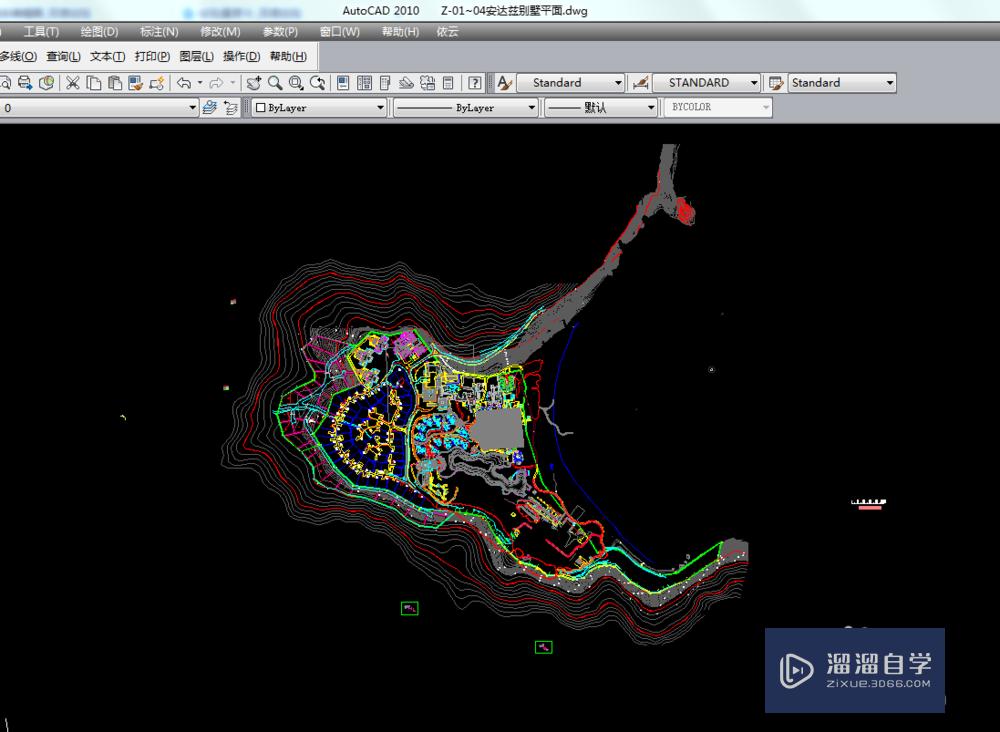The height and width of the screenshot is (732, 1000).
Task: Open the ByLayer color dropdown
Action: [x=319, y=108]
